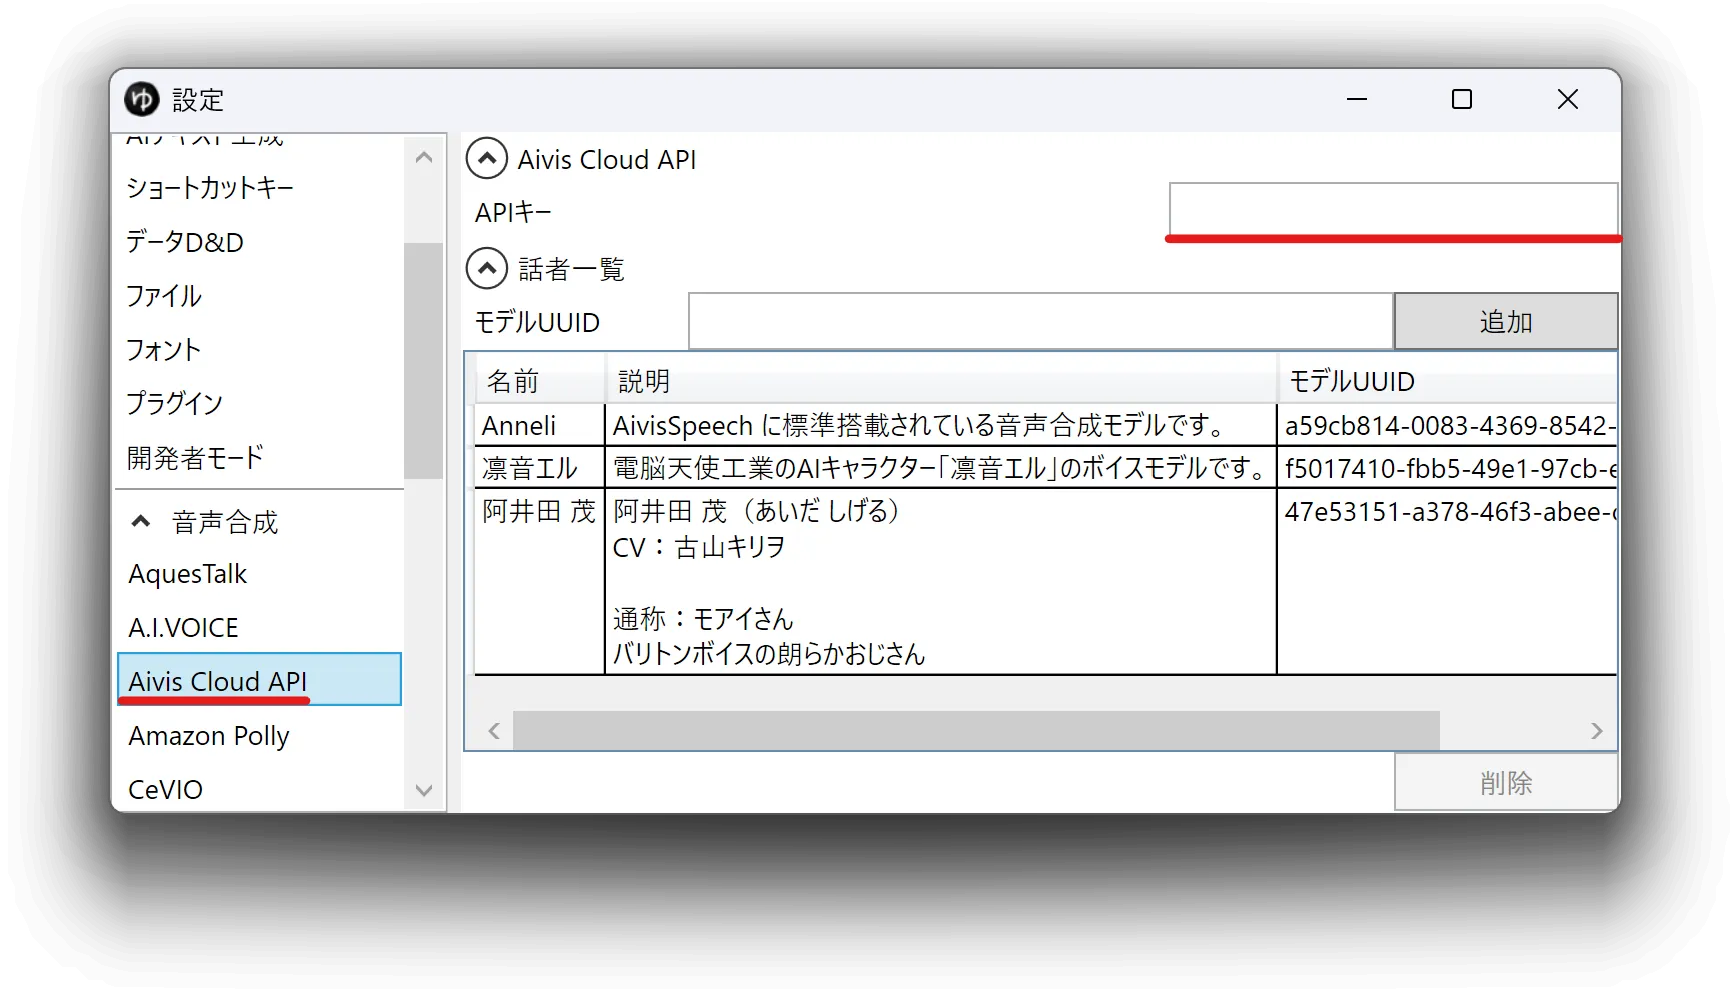Screen dimensions: 1730x990
Task: Click sidebar scroll up arrow
Action: [x=424, y=157]
